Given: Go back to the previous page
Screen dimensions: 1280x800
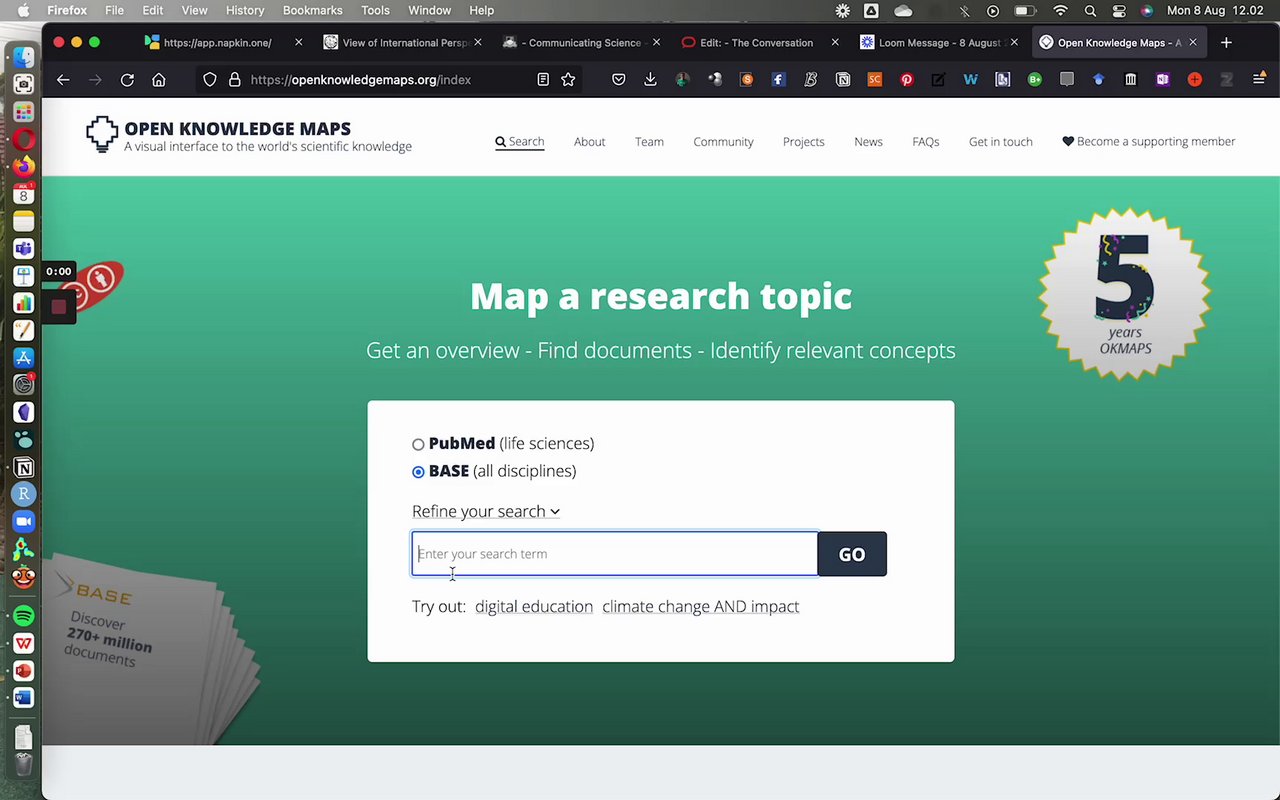Looking at the screenshot, I should (x=63, y=80).
